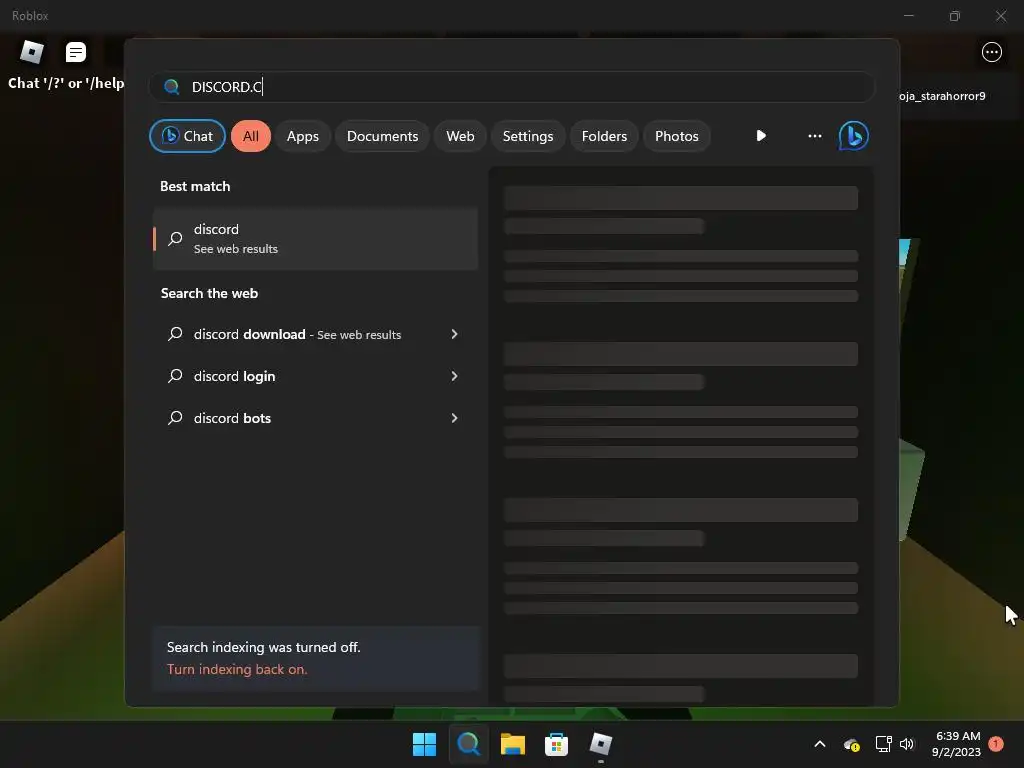Click the magnifier icon beside the discord best match
1024x768 pixels.
[x=175, y=238]
